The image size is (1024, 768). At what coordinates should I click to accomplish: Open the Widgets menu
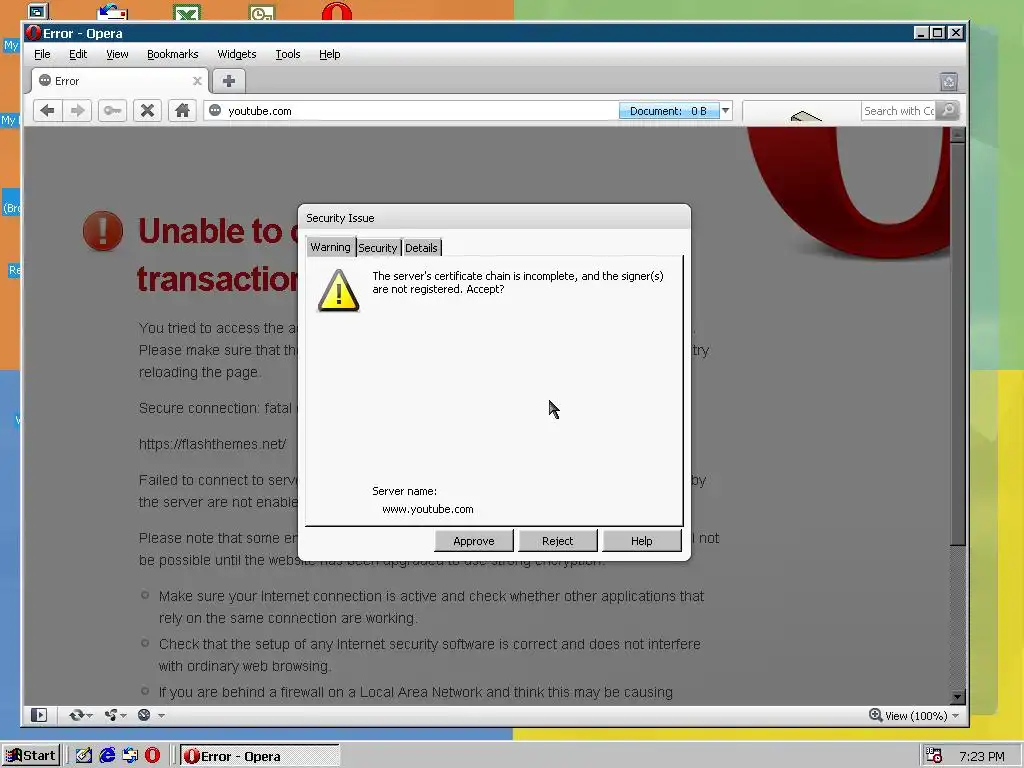pyautogui.click(x=236, y=54)
